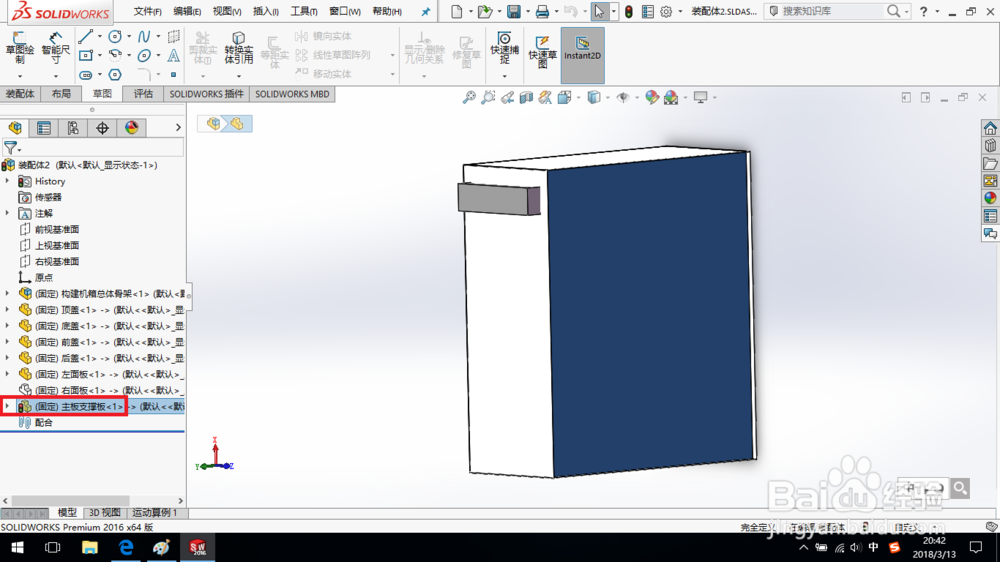Toggle Hide/Show Items eye icon
Screen dimensions: 1000x562
pyautogui.click(x=623, y=97)
